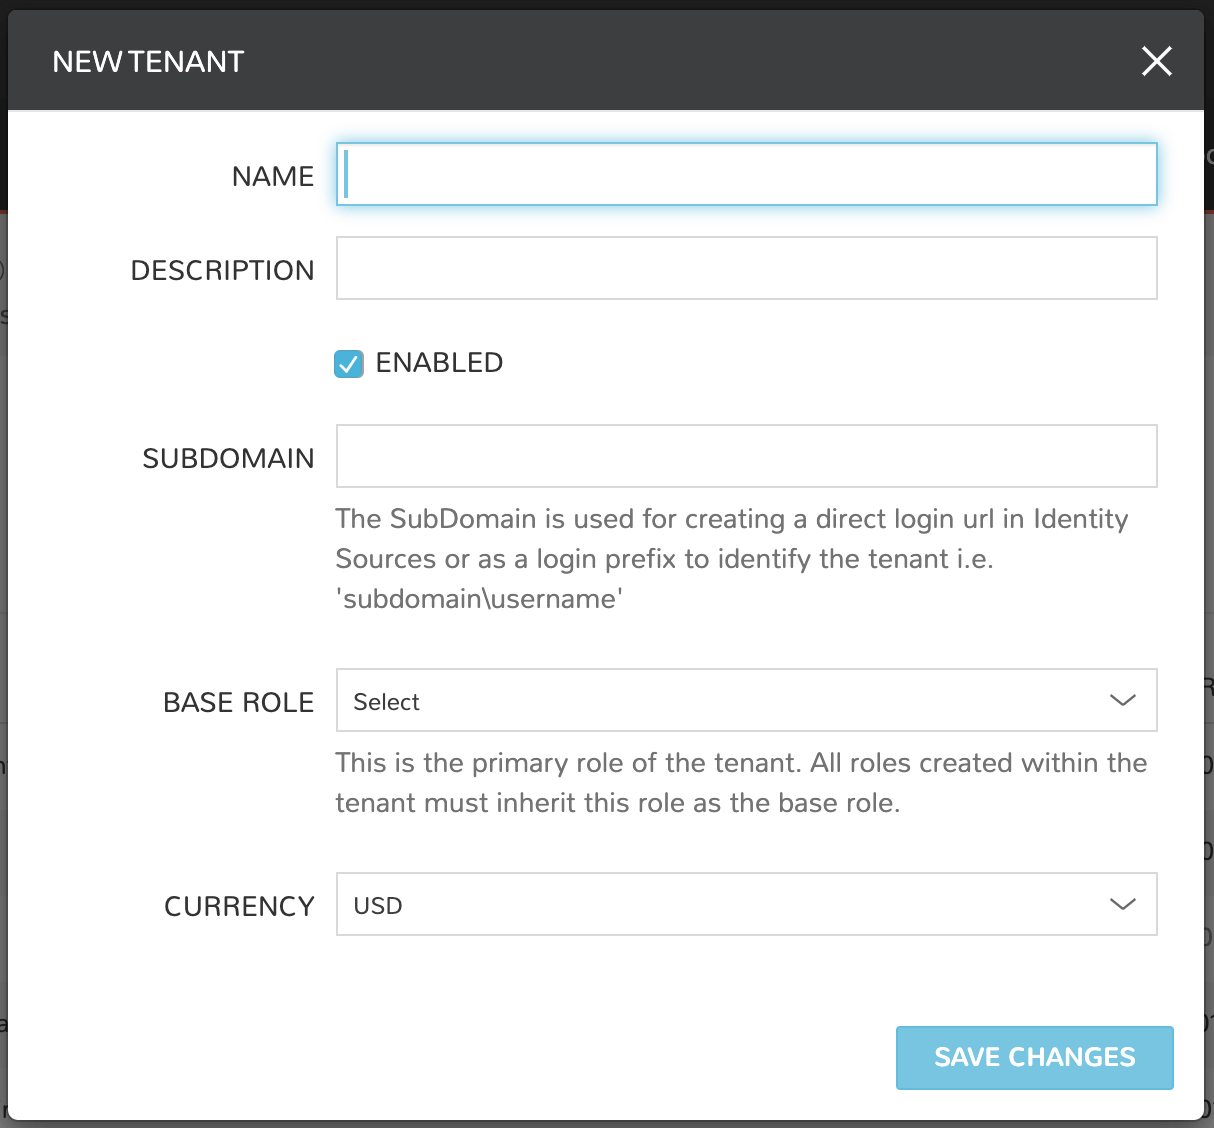Click the 'Select' placeholder in Base Role
Image resolution: width=1214 pixels, height=1128 pixels.
tap(387, 702)
